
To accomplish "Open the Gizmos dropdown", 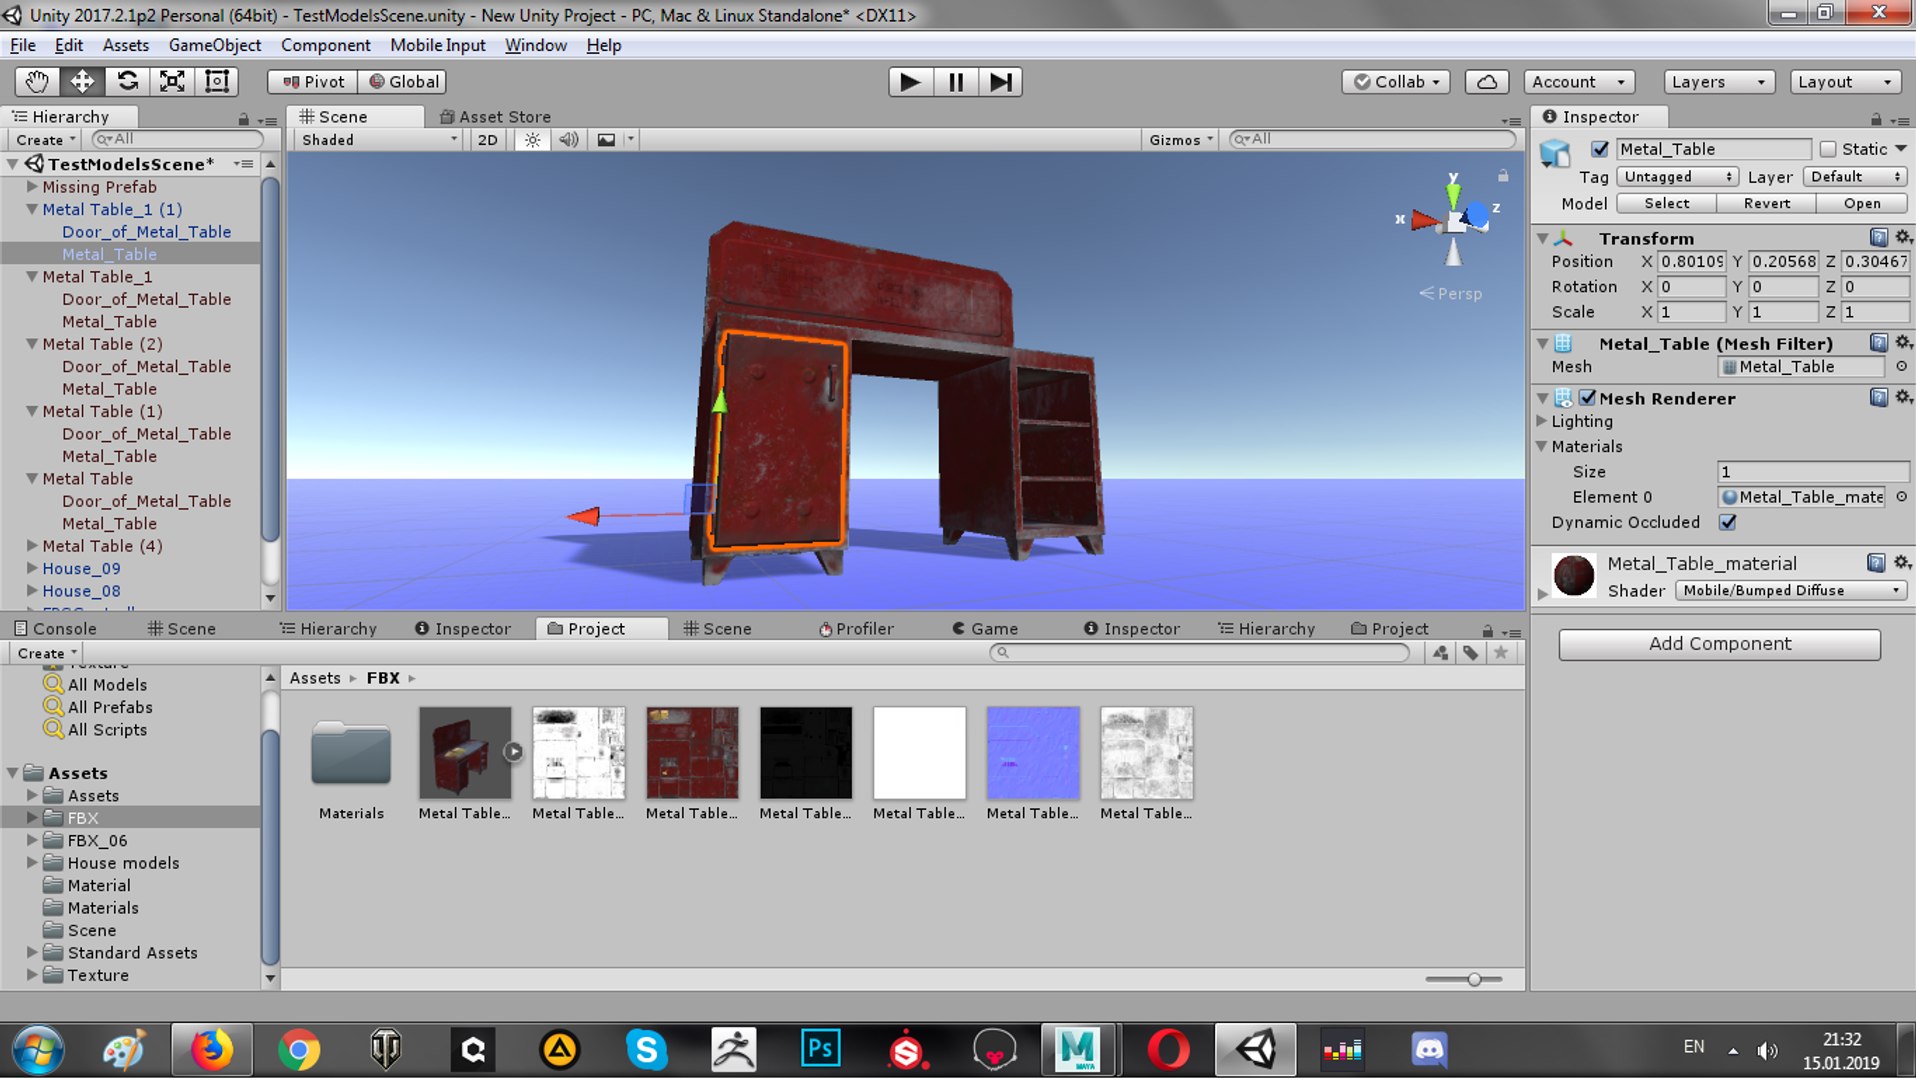I will [x=1180, y=140].
